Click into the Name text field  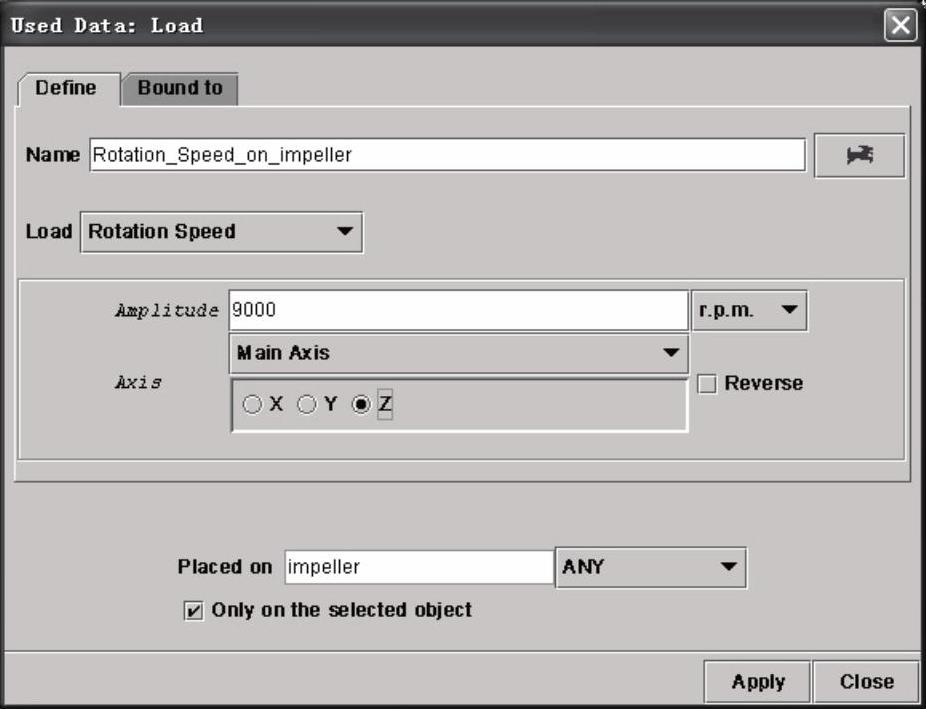[446, 155]
